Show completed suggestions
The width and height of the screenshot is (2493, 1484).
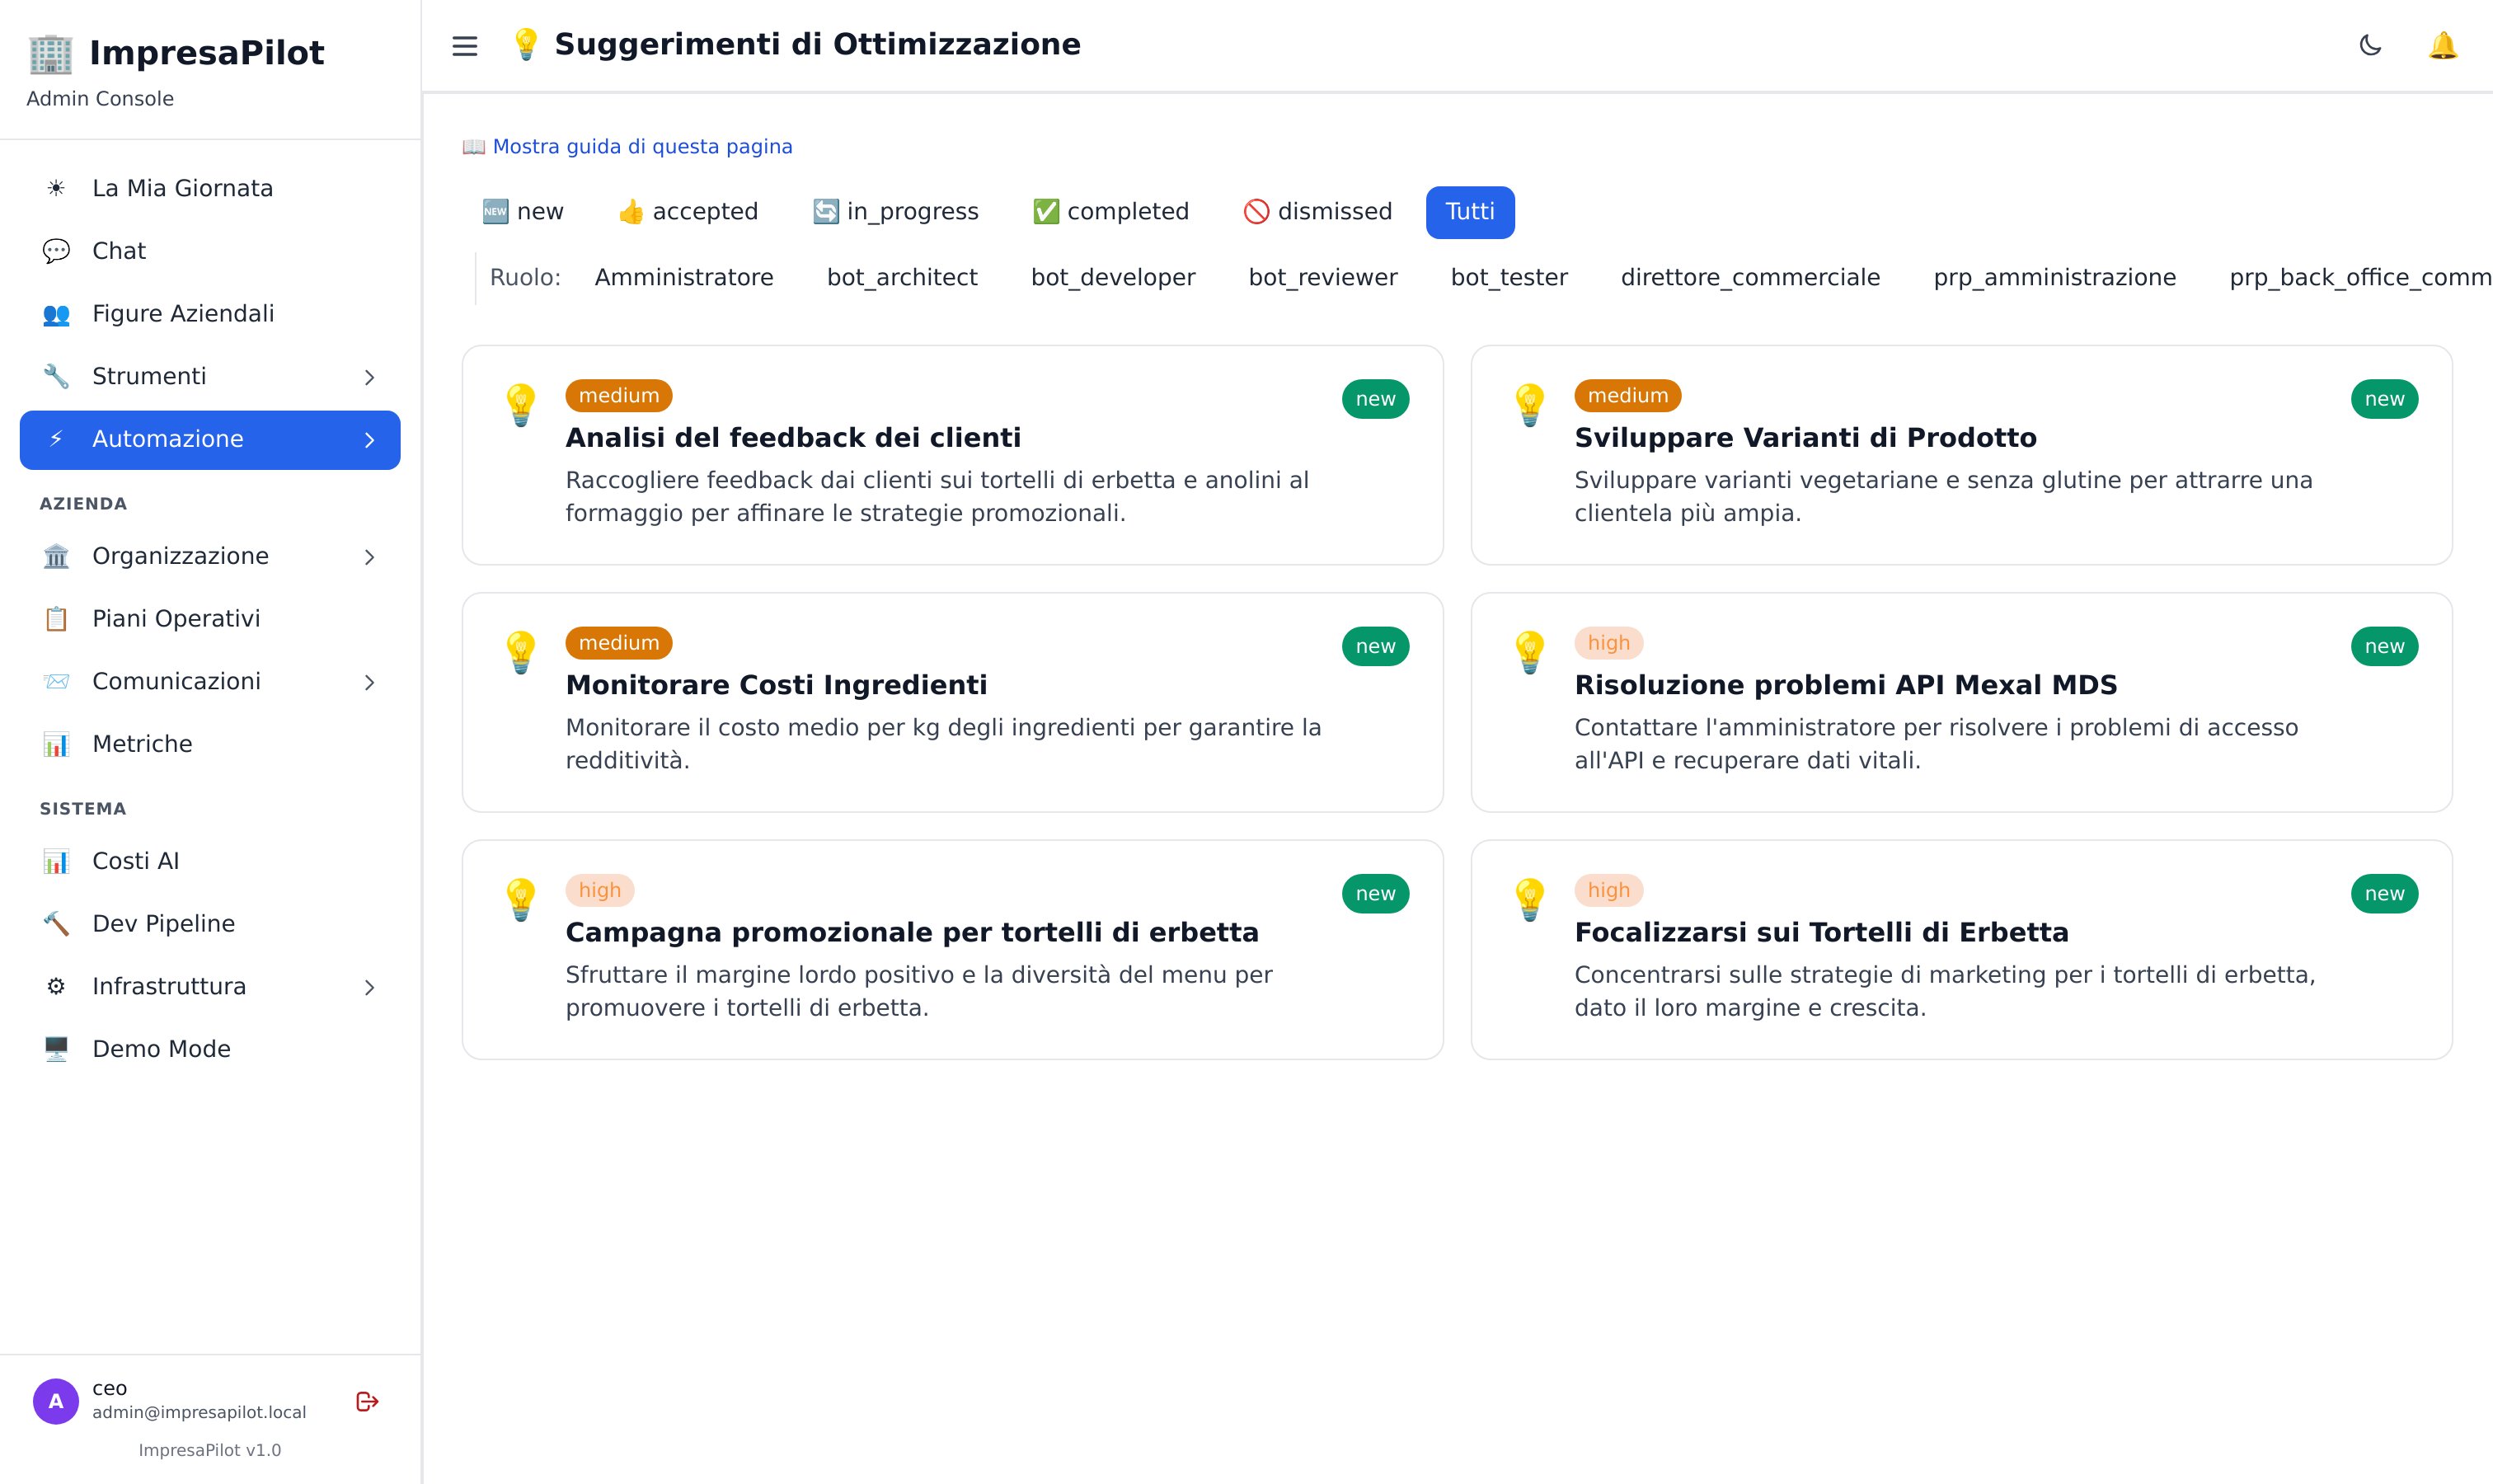1110,212
